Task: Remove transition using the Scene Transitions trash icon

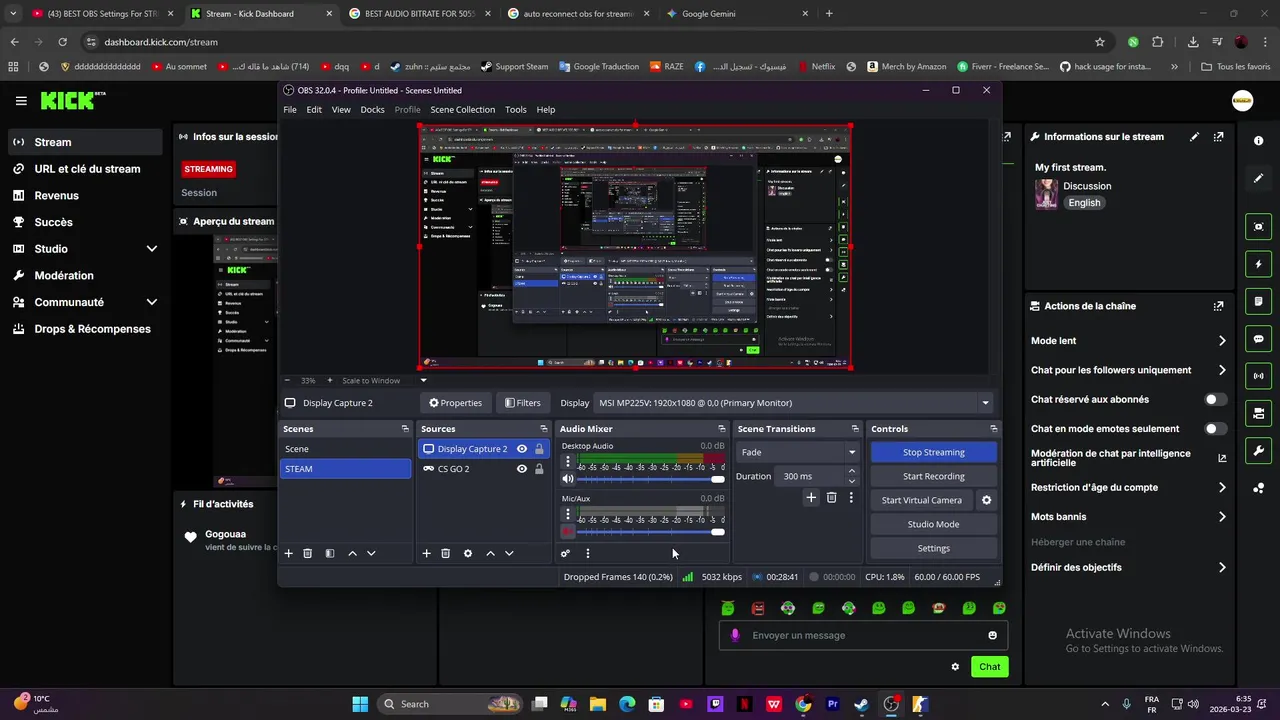Action: coord(831,497)
